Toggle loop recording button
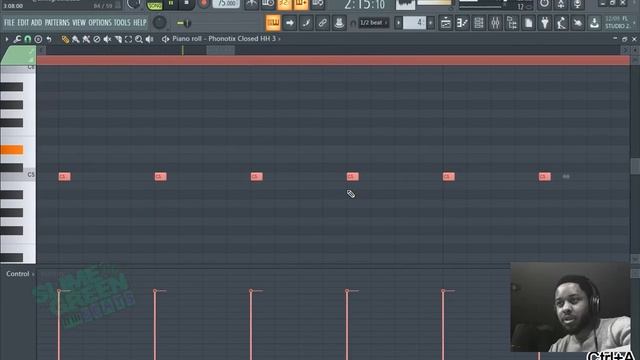Viewport: 640px width, 360px height. pos(318,4)
